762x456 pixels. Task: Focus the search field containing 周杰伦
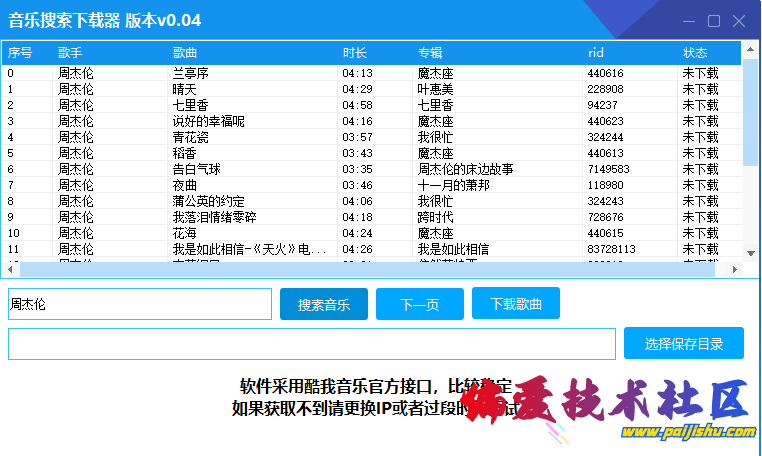pos(139,304)
